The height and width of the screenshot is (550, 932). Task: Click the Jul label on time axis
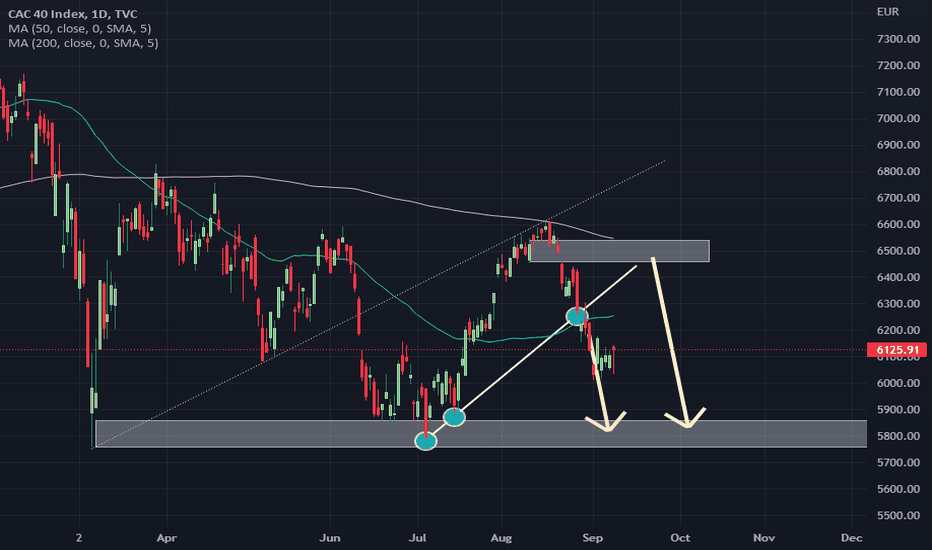pyautogui.click(x=418, y=538)
